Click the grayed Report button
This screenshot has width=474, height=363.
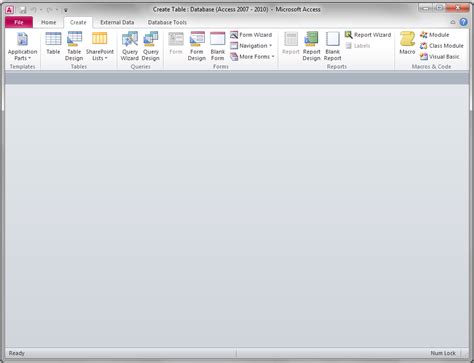click(x=291, y=44)
